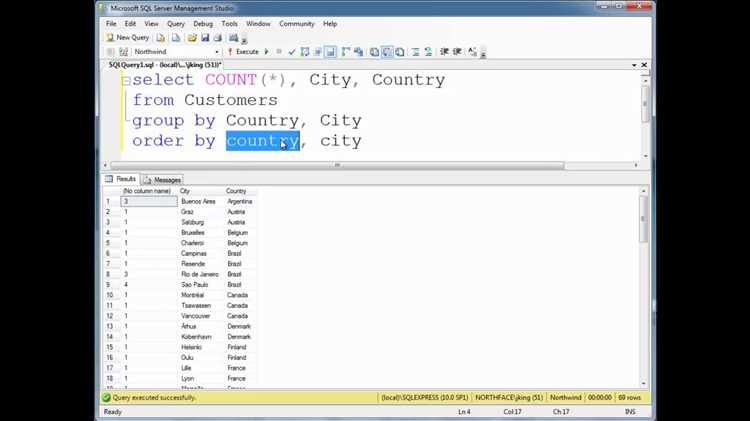Viewport: 750px width, 421px height.
Task: Open the active files dropdown arrow
Action: pos(634,65)
